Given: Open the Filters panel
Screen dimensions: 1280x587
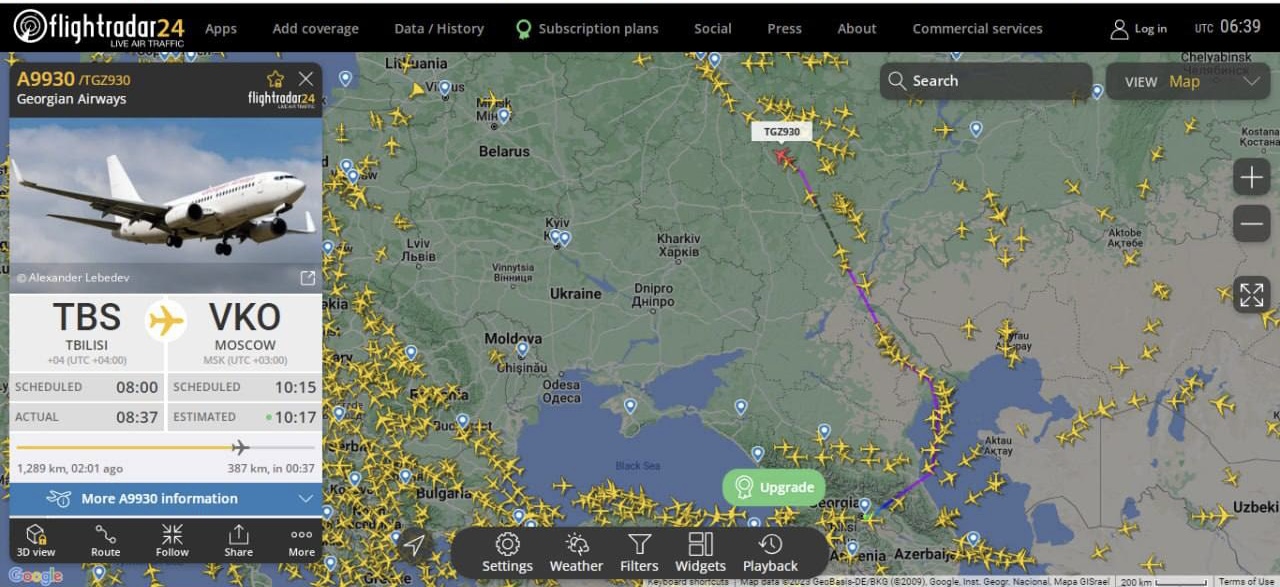Looking at the screenshot, I should pos(639,552).
